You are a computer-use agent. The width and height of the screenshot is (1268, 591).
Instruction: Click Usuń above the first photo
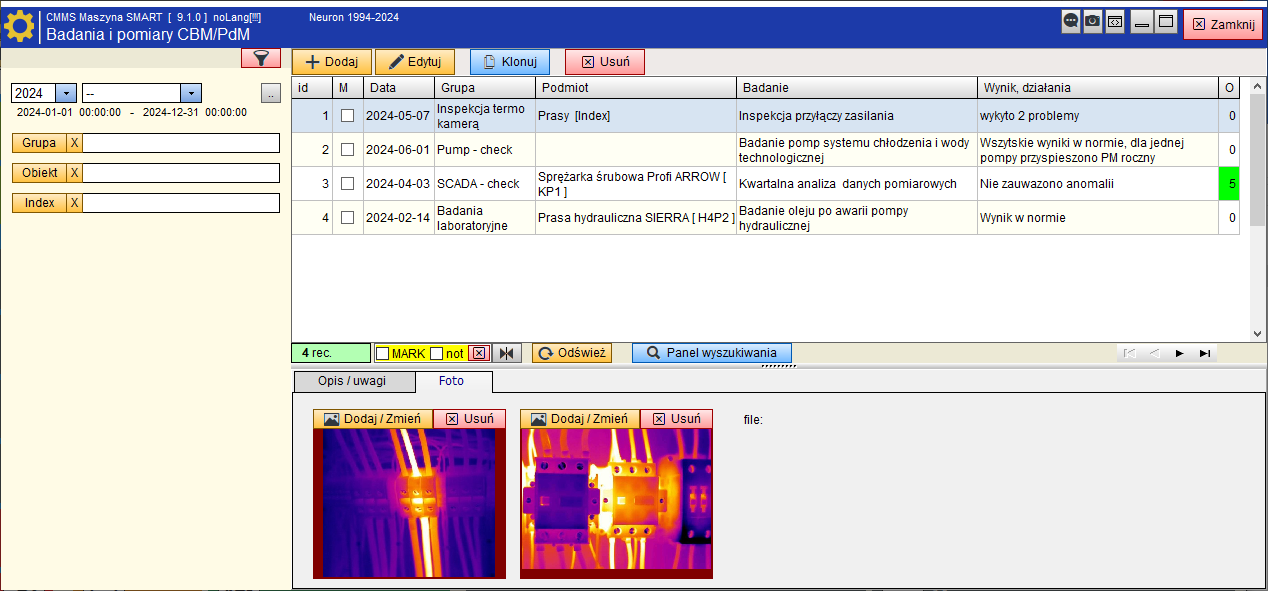(x=470, y=419)
